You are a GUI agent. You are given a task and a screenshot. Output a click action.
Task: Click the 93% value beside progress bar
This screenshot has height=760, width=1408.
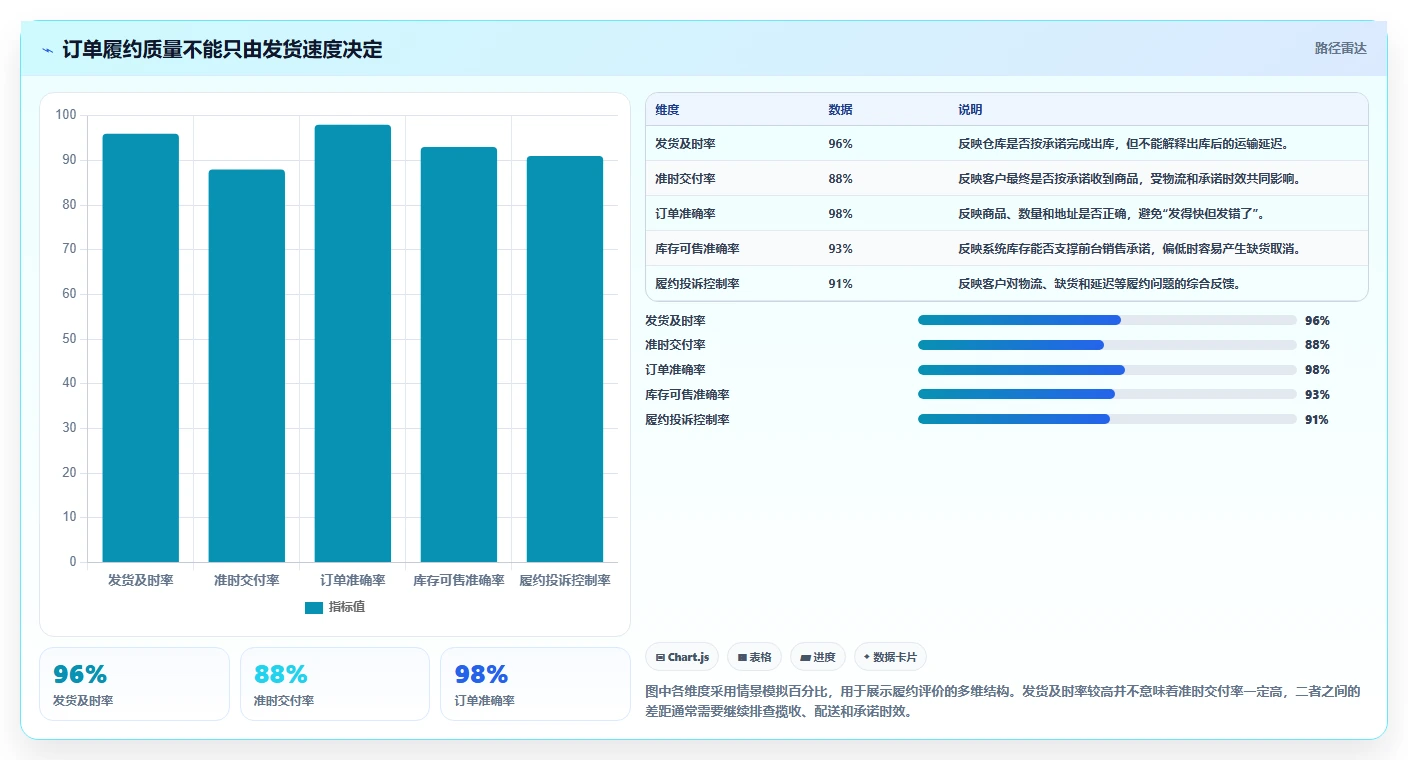click(1317, 395)
